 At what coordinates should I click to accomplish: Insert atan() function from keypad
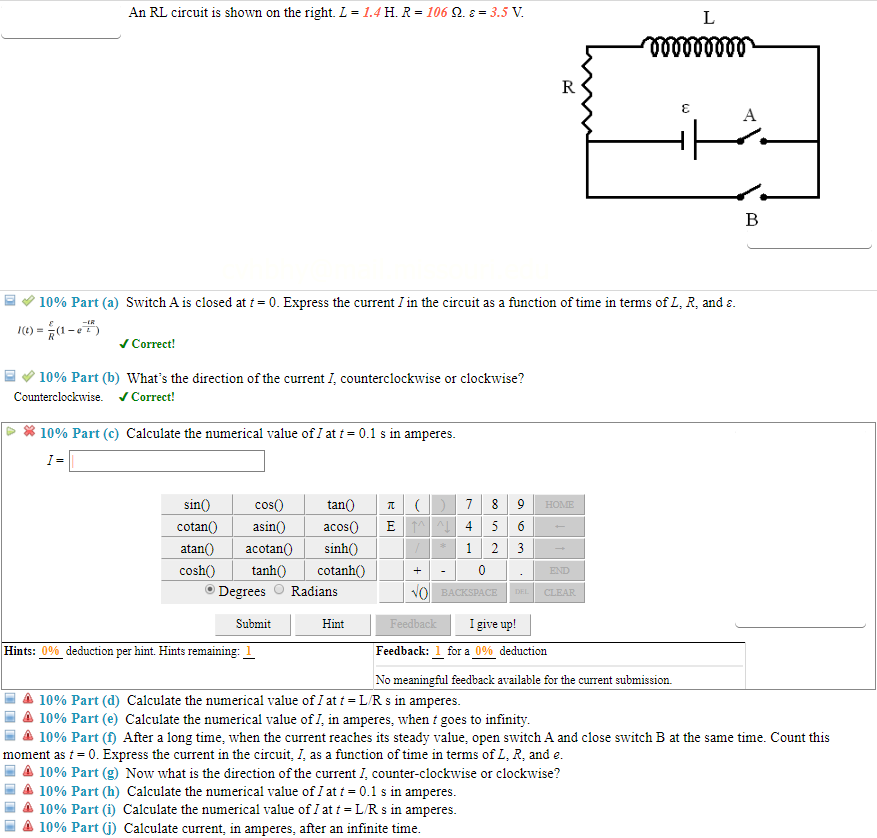click(x=197, y=549)
